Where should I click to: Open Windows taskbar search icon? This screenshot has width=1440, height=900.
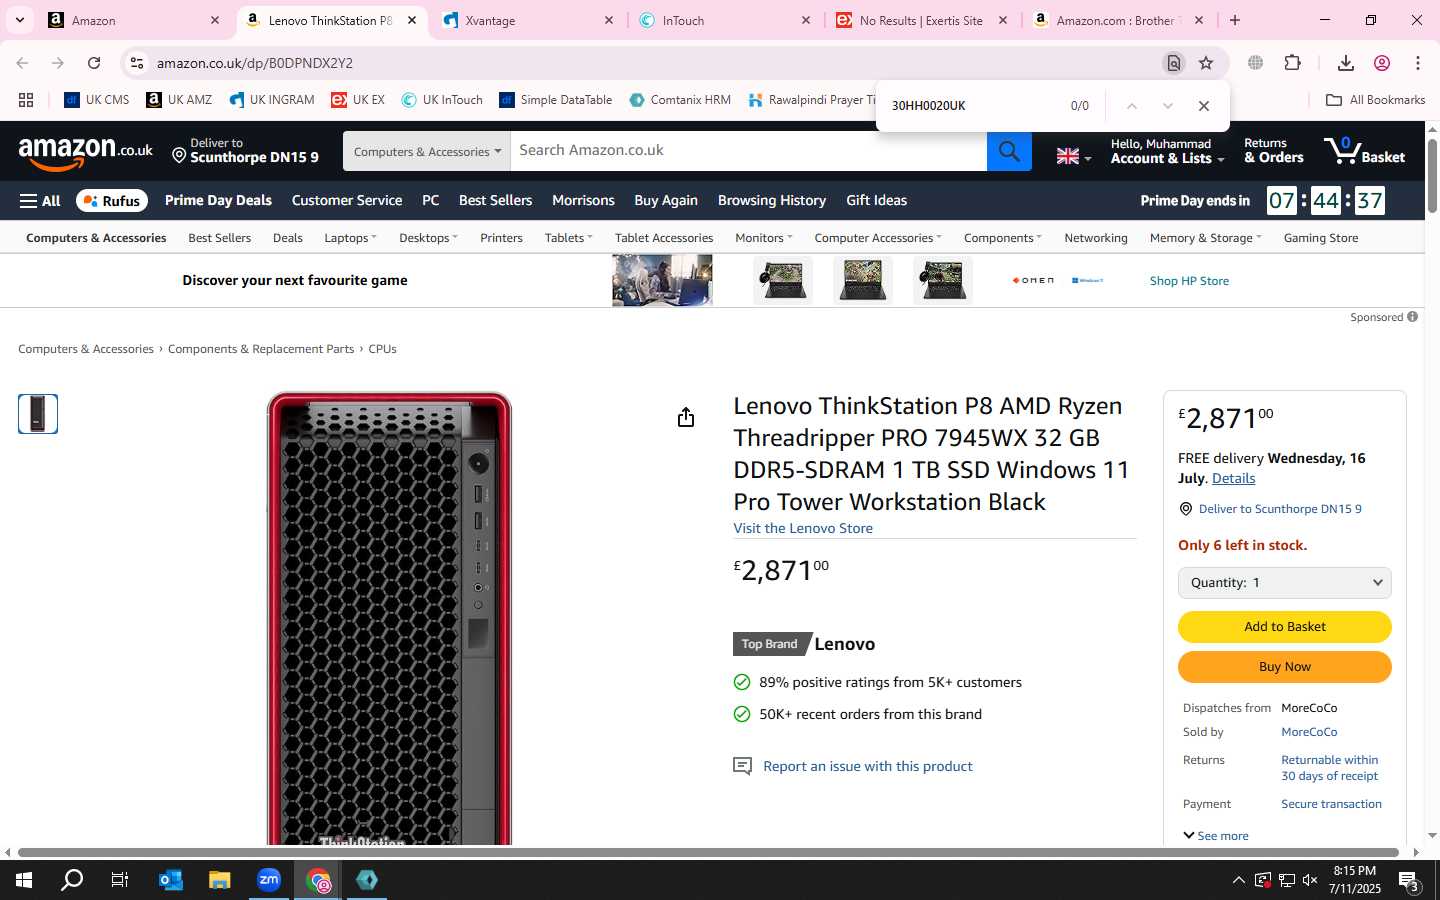72,880
